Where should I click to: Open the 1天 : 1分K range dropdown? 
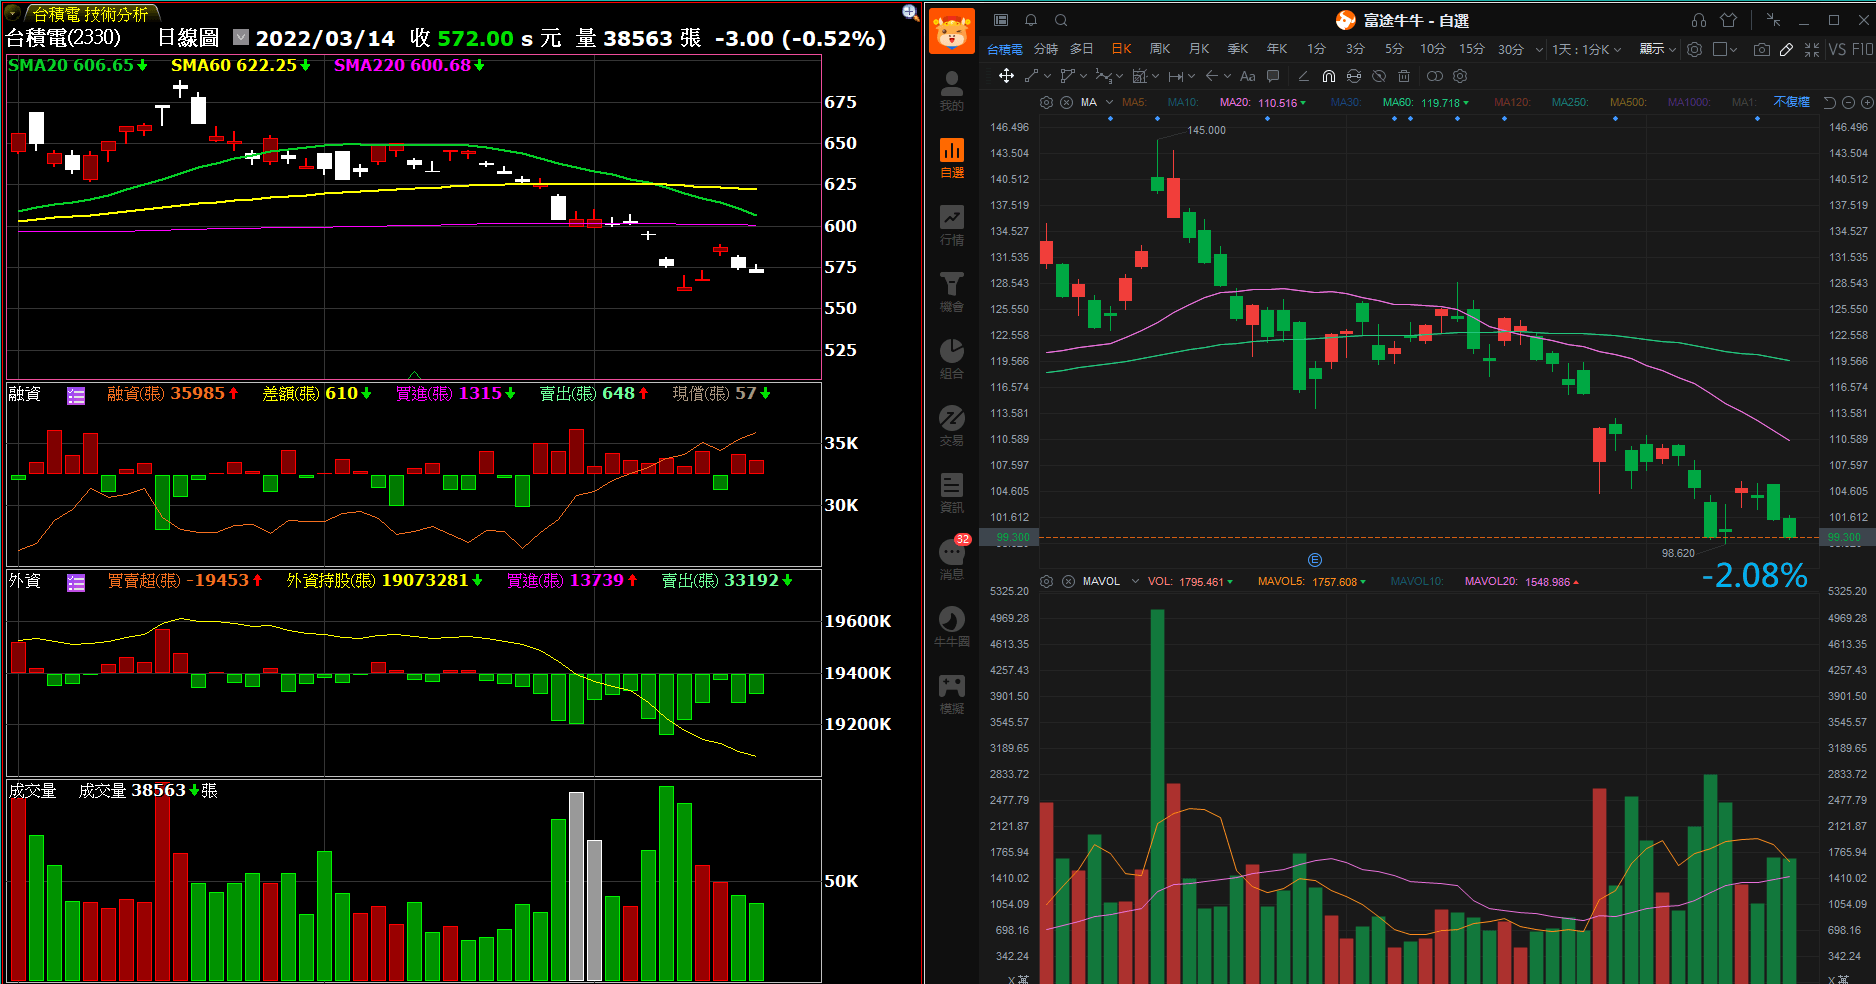tap(1586, 49)
